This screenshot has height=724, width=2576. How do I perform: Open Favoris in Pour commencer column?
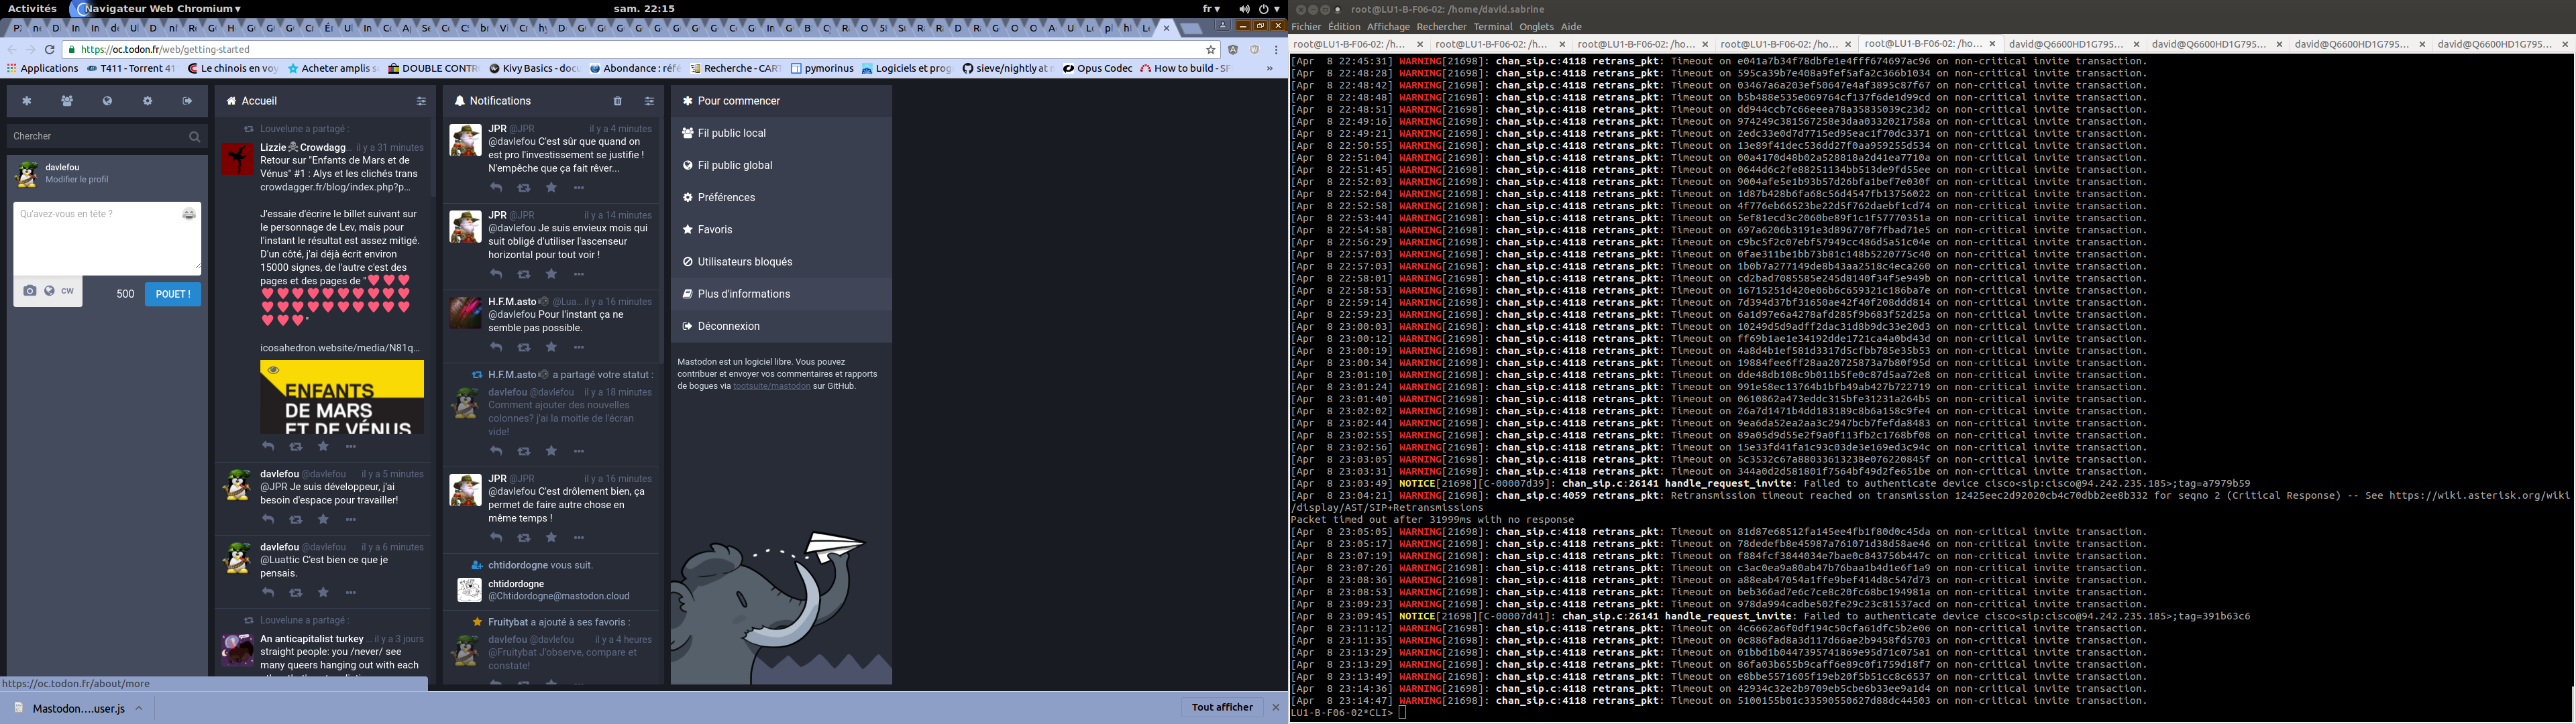click(x=781, y=229)
